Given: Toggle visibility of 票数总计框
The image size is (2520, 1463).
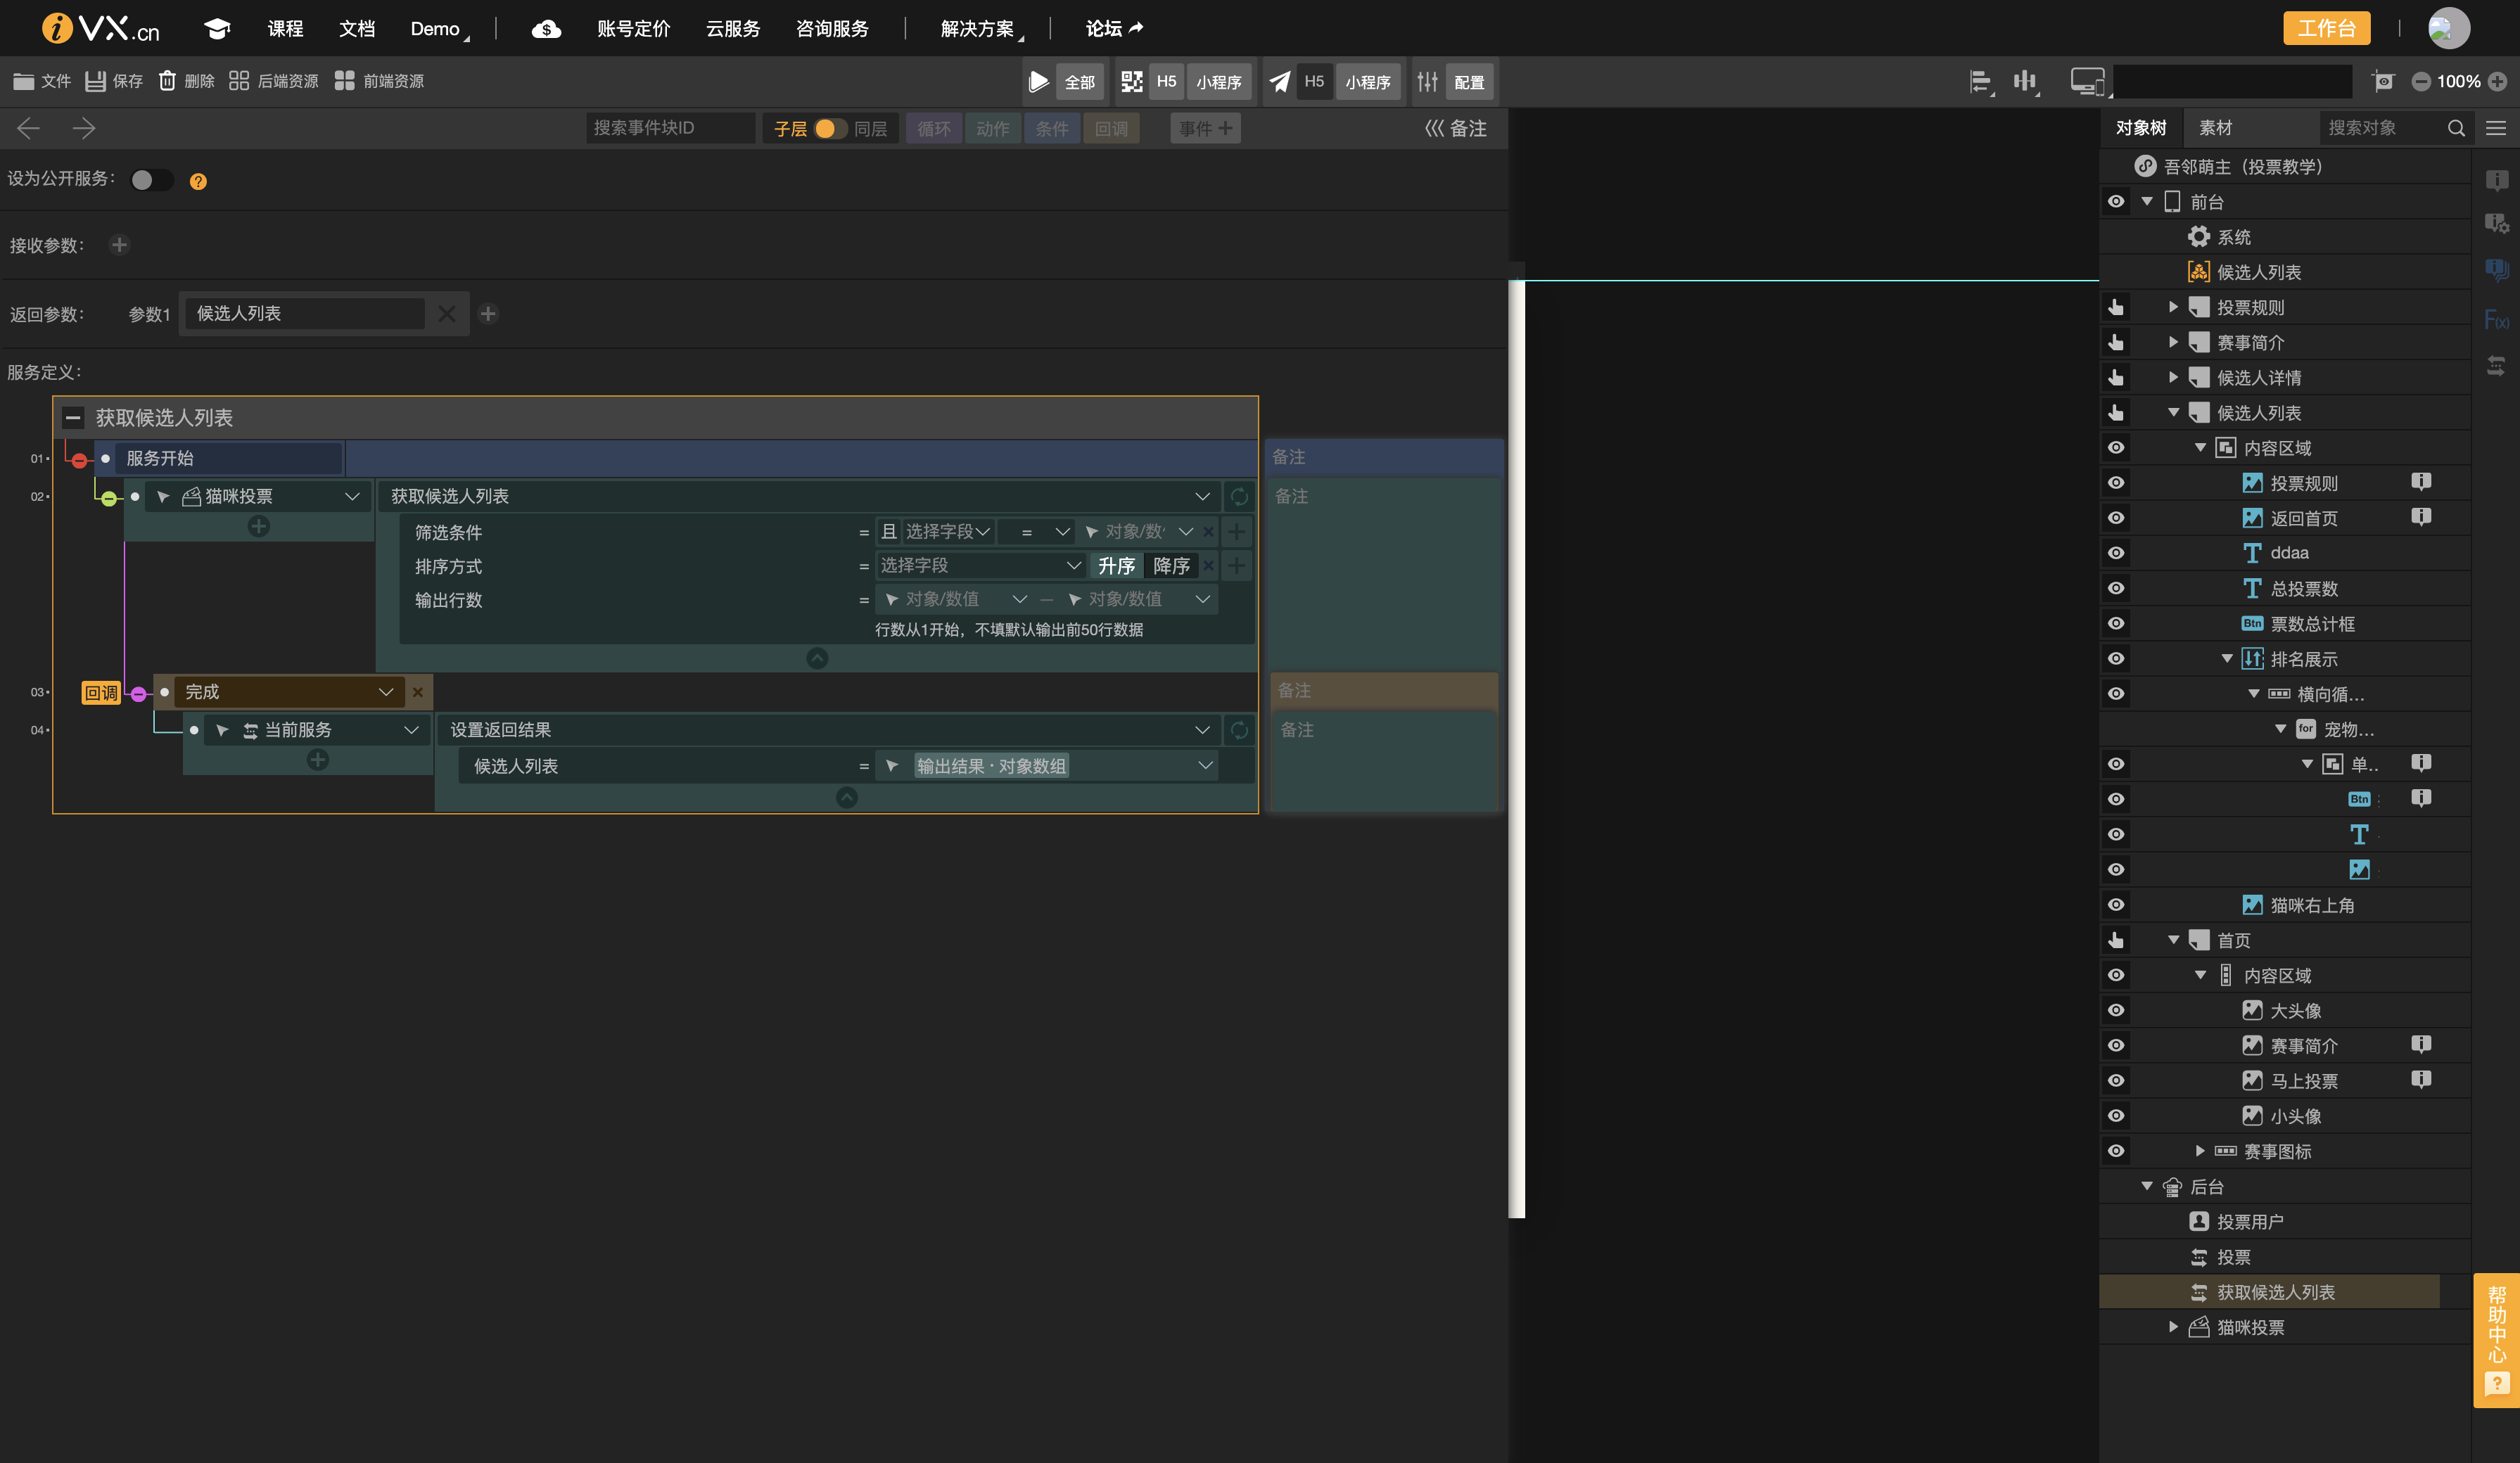Looking at the screenshot, I should [2115, 624].
